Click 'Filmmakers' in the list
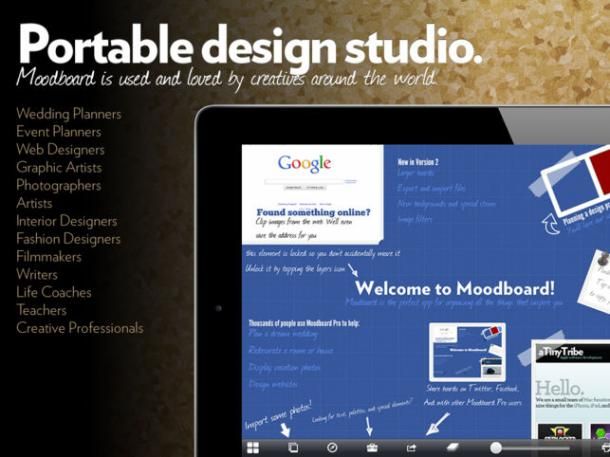 click(x=49, y=257)
